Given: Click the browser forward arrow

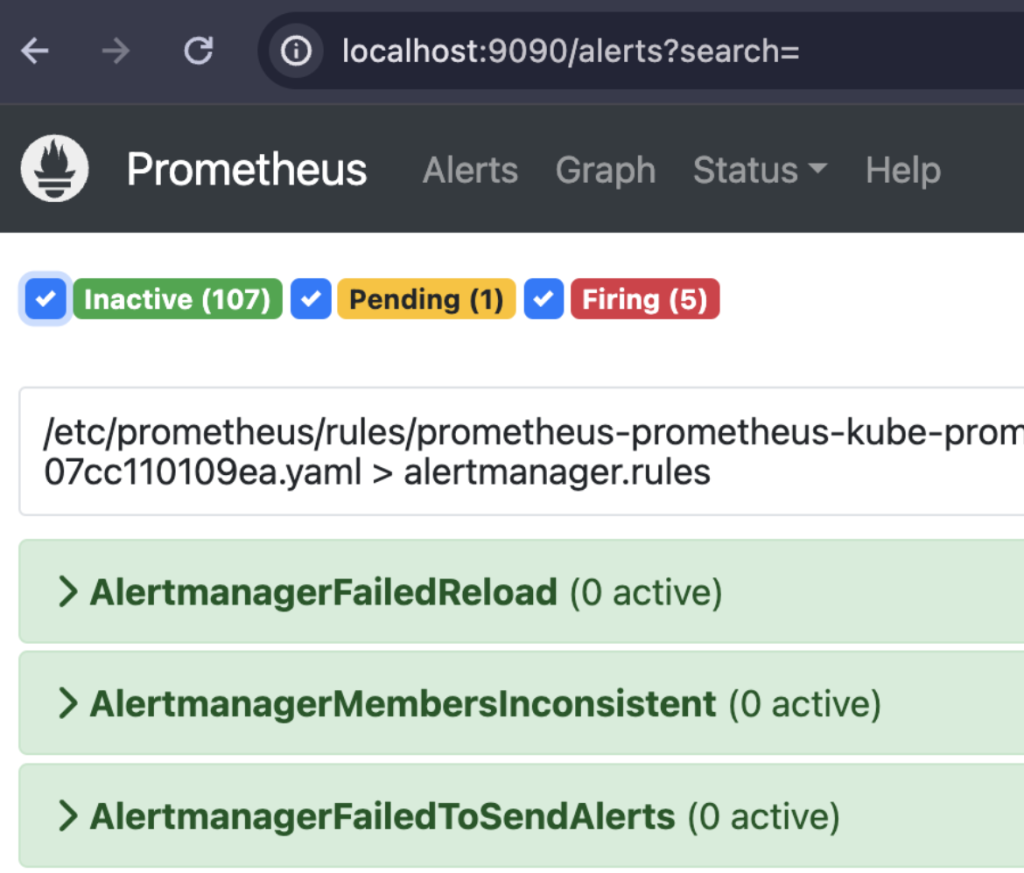Looking at the screenshot, I should [x=116, y=51].
